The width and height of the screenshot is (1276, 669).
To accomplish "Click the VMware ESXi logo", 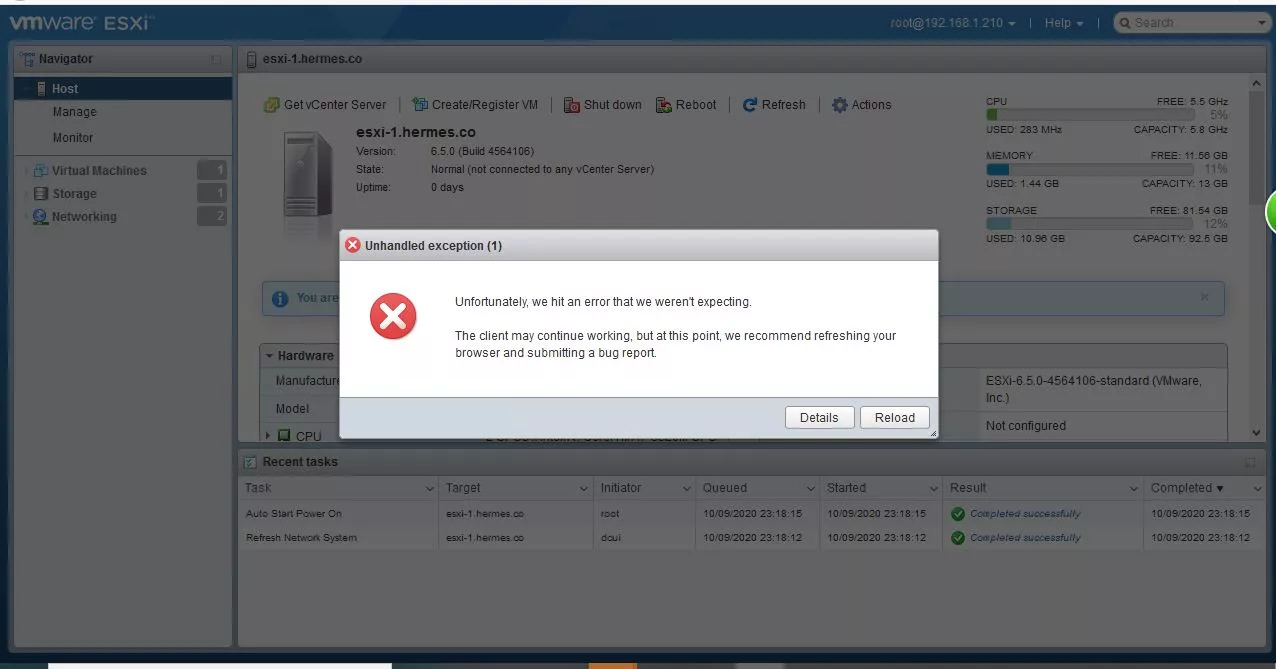I will (82, 22).
